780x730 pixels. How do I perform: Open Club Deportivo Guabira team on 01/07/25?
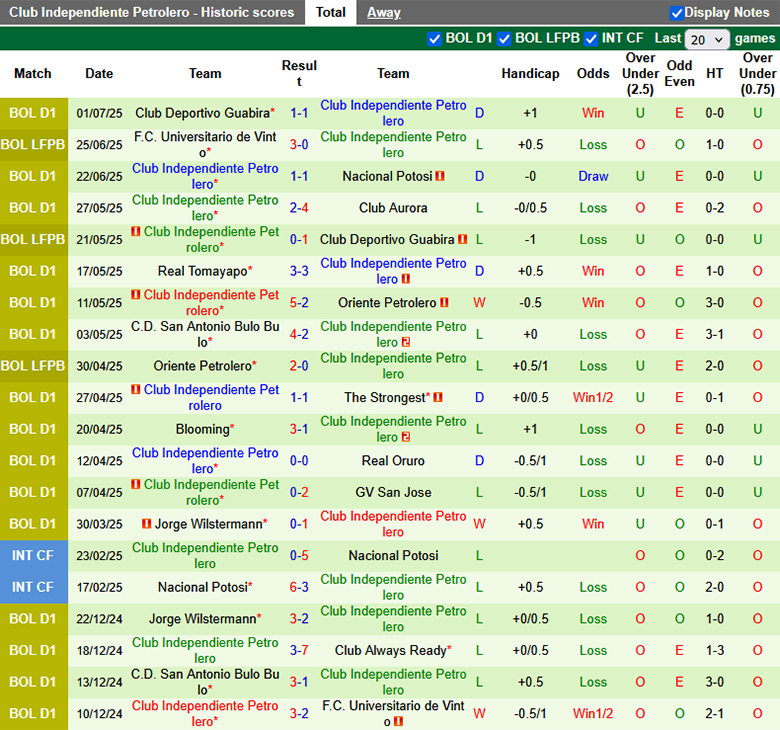point(202,113)
